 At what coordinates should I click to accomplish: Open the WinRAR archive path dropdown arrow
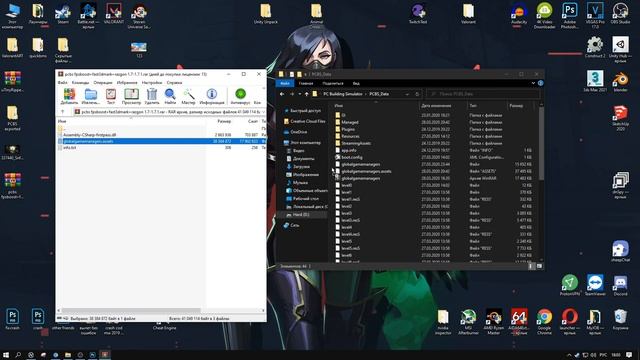pyautogui.click(x=263, y=112)
